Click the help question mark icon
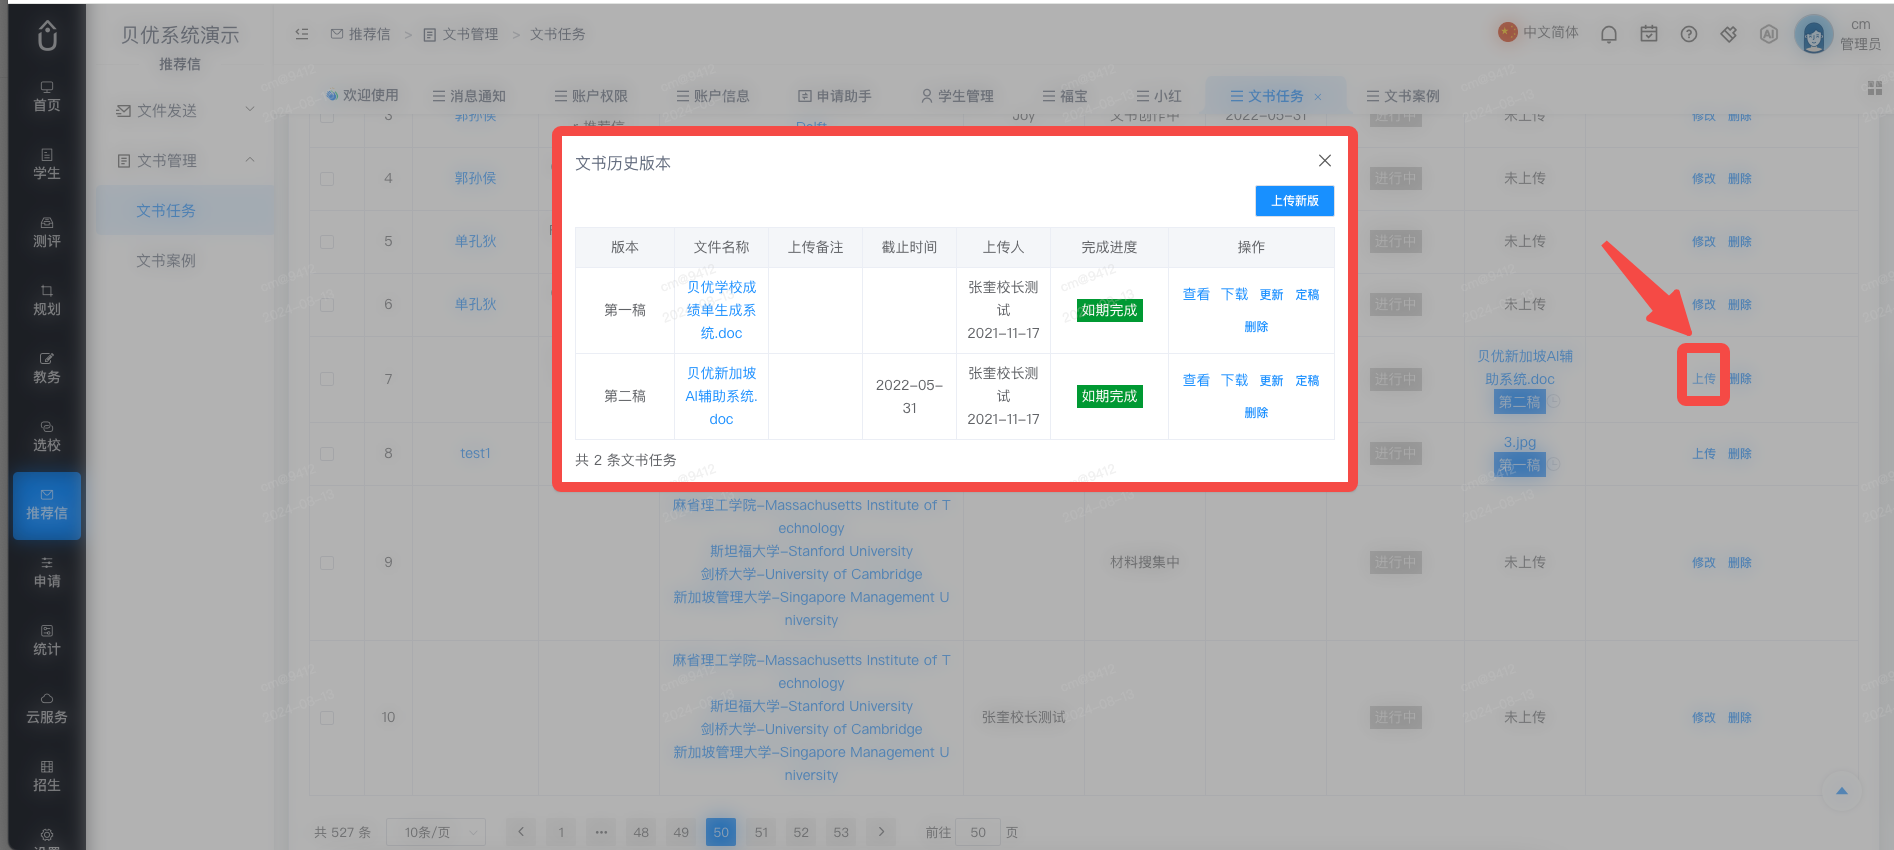1894x850 pixels. click(x=1689, y=34)
